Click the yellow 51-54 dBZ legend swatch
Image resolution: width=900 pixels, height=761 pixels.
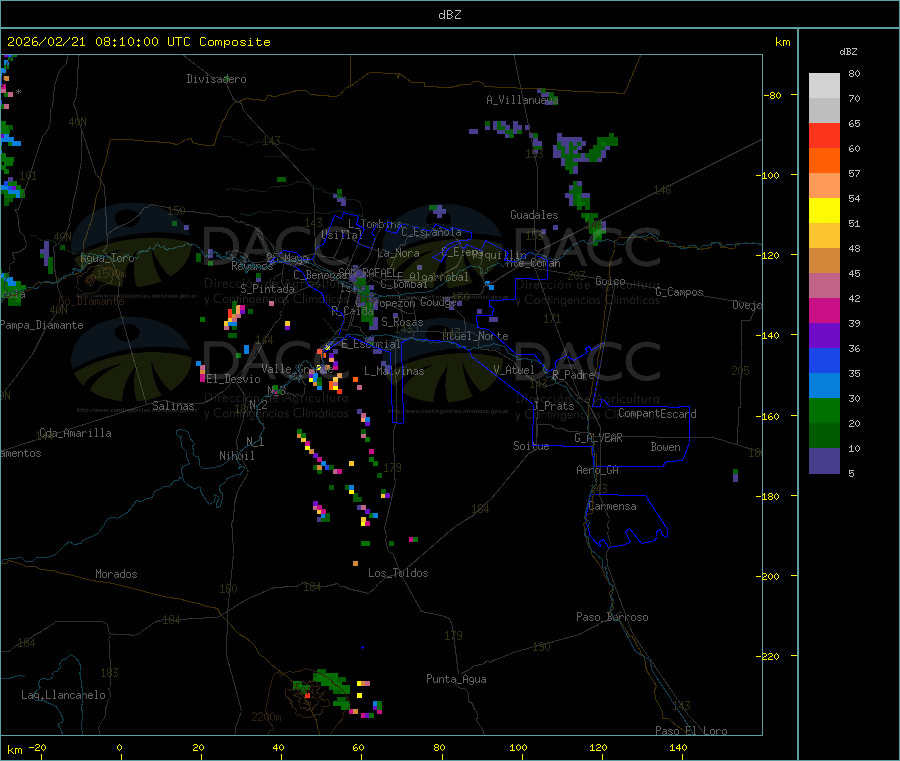pos(824,211)
